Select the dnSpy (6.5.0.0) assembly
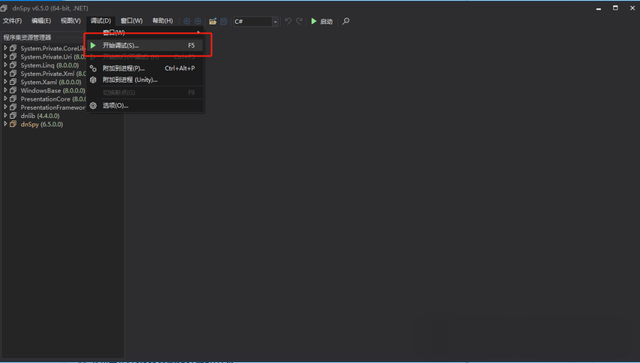The height and width of the screenshot is (363, 640). pyautogui.click(x=42, y=124)
